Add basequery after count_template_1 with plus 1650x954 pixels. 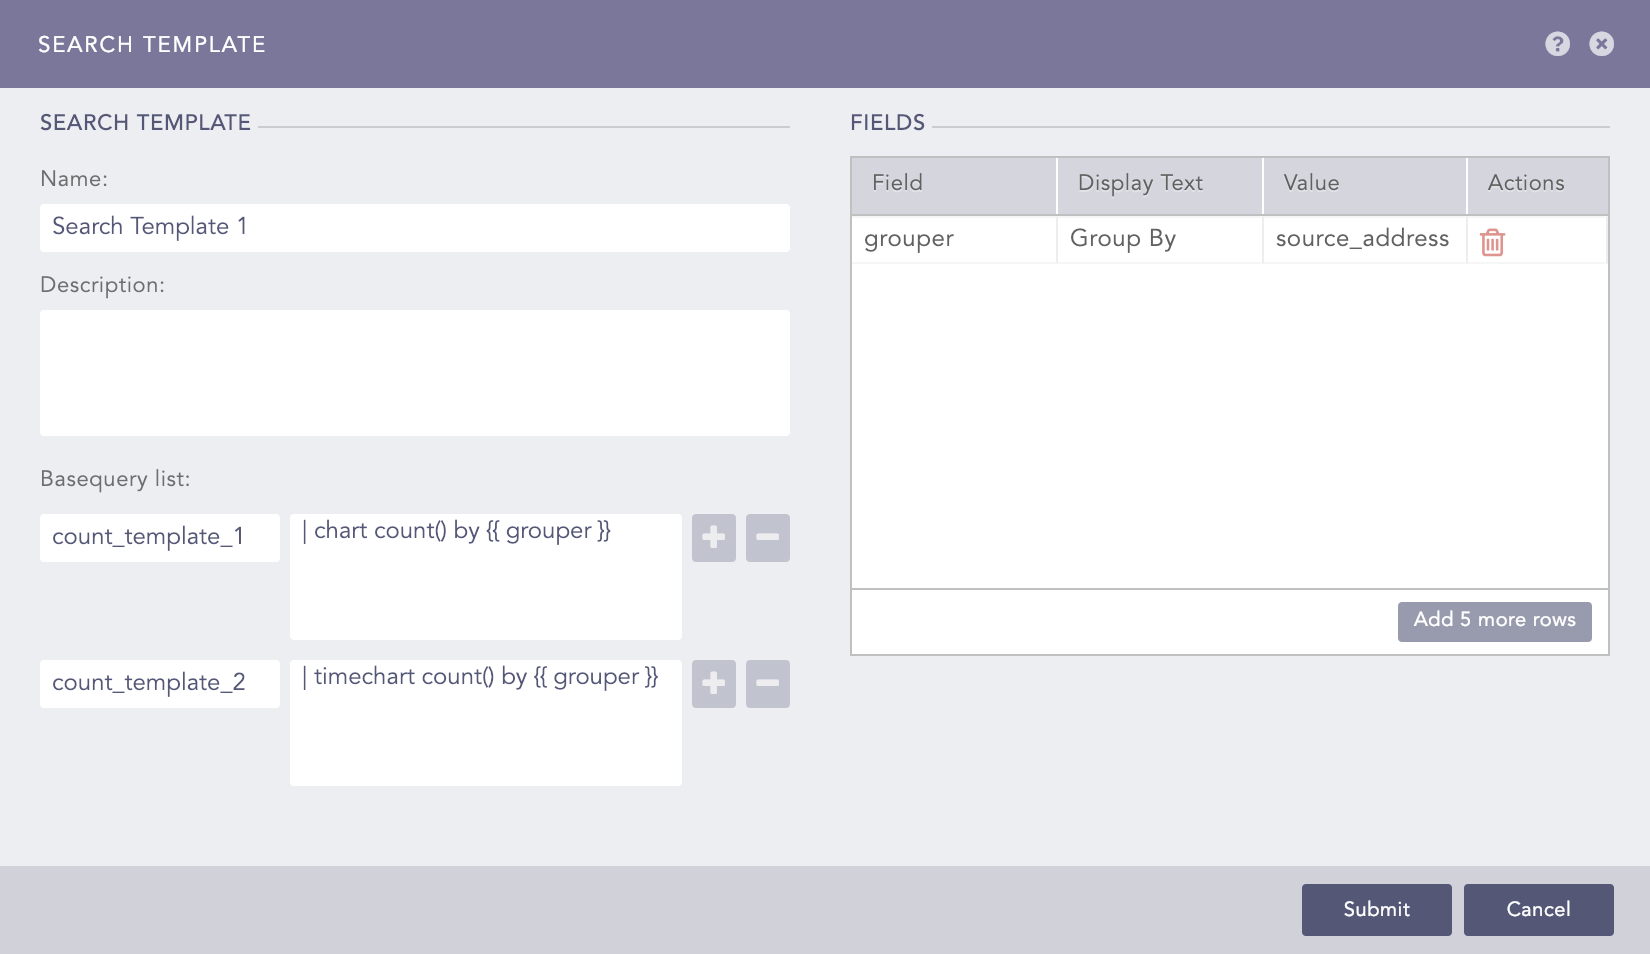[714, 538]
